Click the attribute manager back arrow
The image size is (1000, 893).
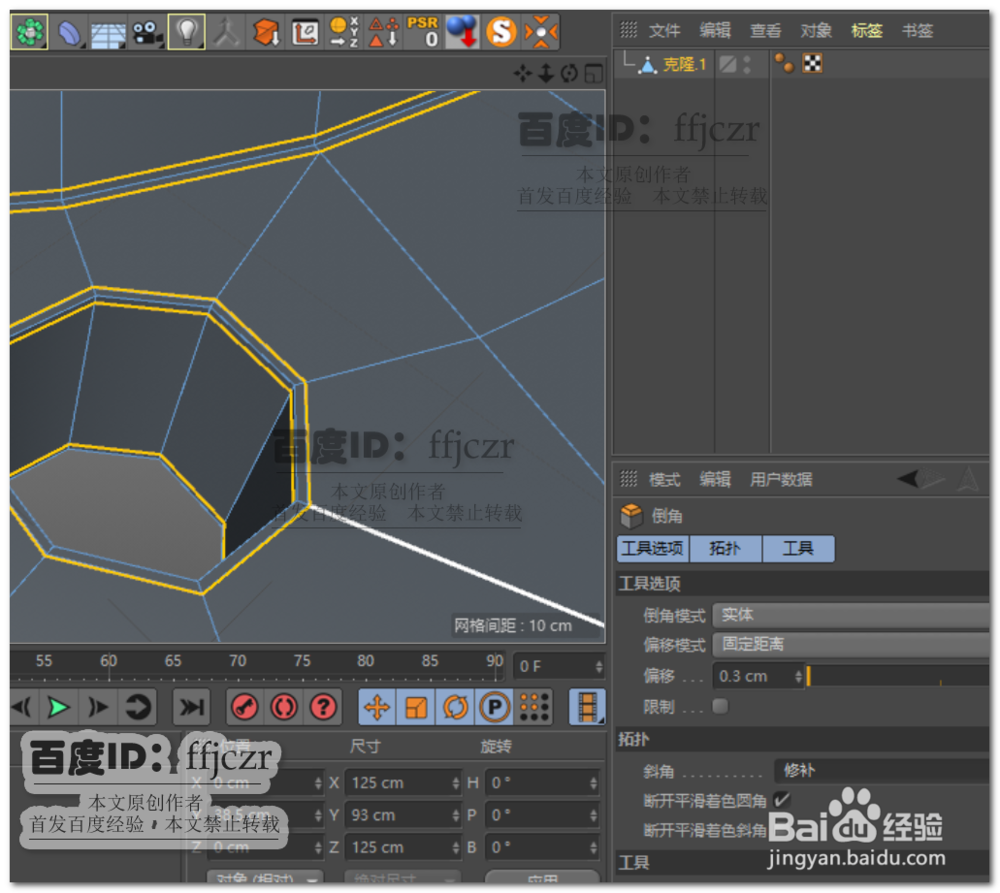[908, 478]
